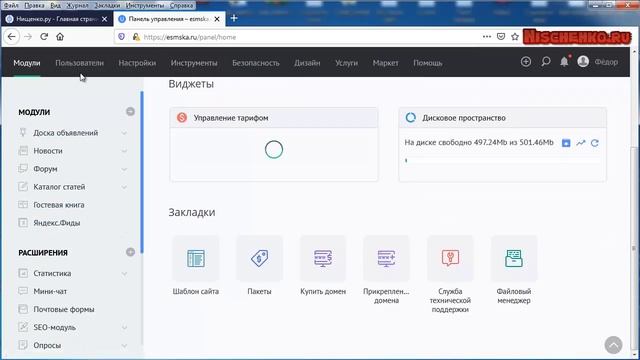This screenshot has height=360, width=640.
Task: Open the Настройки menu
Action: tap(137, 63)
